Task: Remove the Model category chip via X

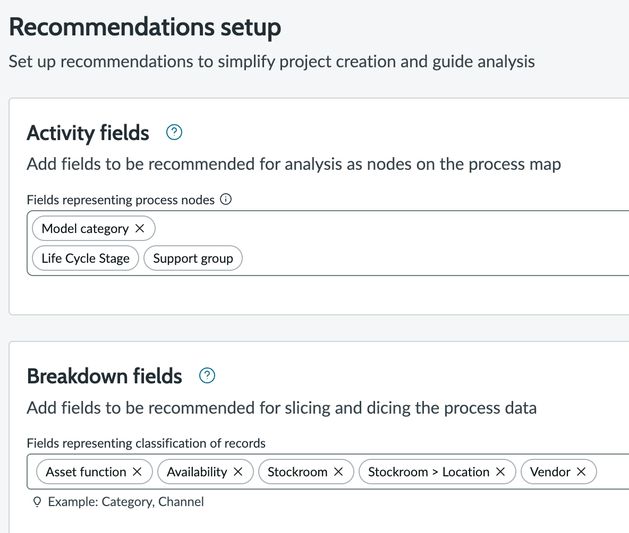Action: [x=140, y=229]
